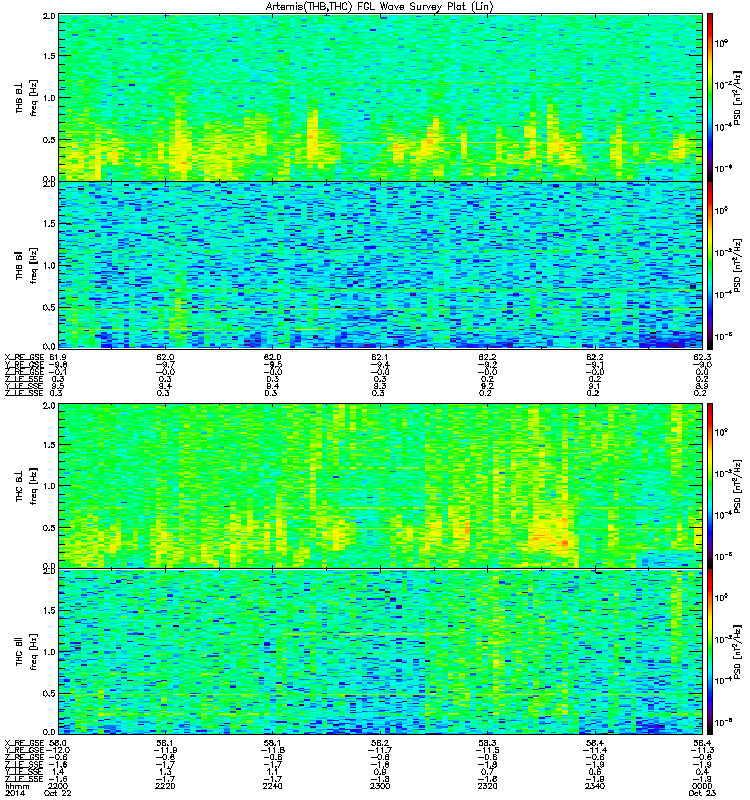Screen dimensions: 750x800
Task: Click the 1.5 frequency tick of the THC B∥ panel
Action: tap(49, 610)
